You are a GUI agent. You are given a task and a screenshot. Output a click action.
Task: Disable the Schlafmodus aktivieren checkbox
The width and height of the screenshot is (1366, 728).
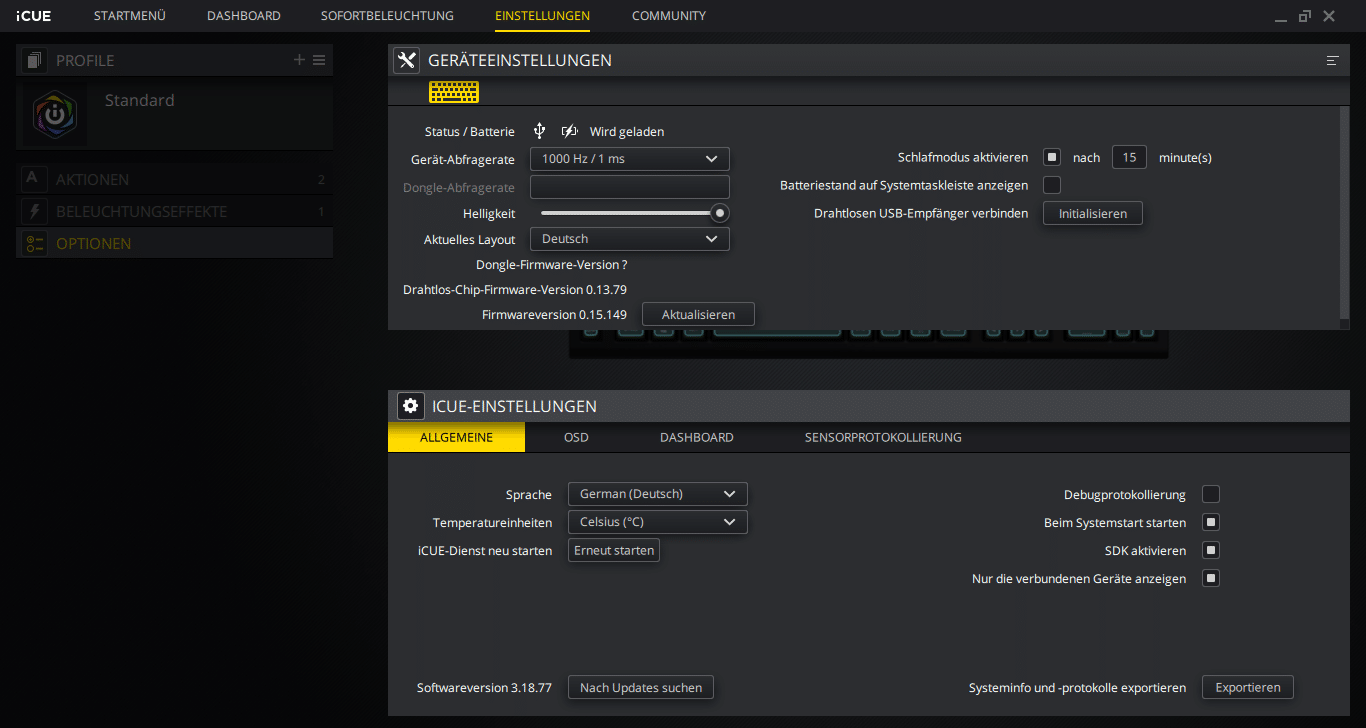pyautogui.click(x=1052, y=157)
